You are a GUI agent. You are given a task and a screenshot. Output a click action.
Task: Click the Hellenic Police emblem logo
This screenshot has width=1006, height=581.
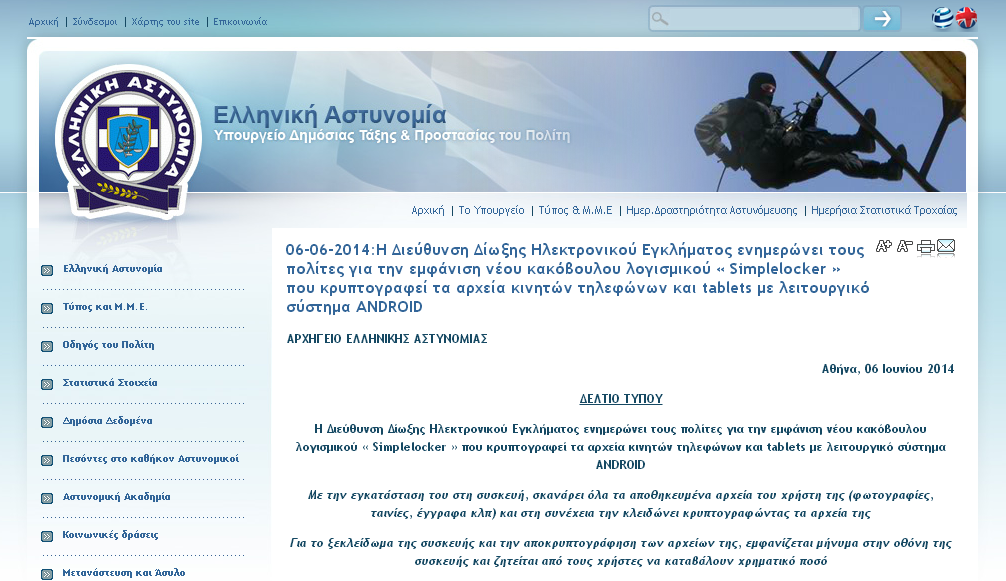pyautogui.click(x=129, y=141)
